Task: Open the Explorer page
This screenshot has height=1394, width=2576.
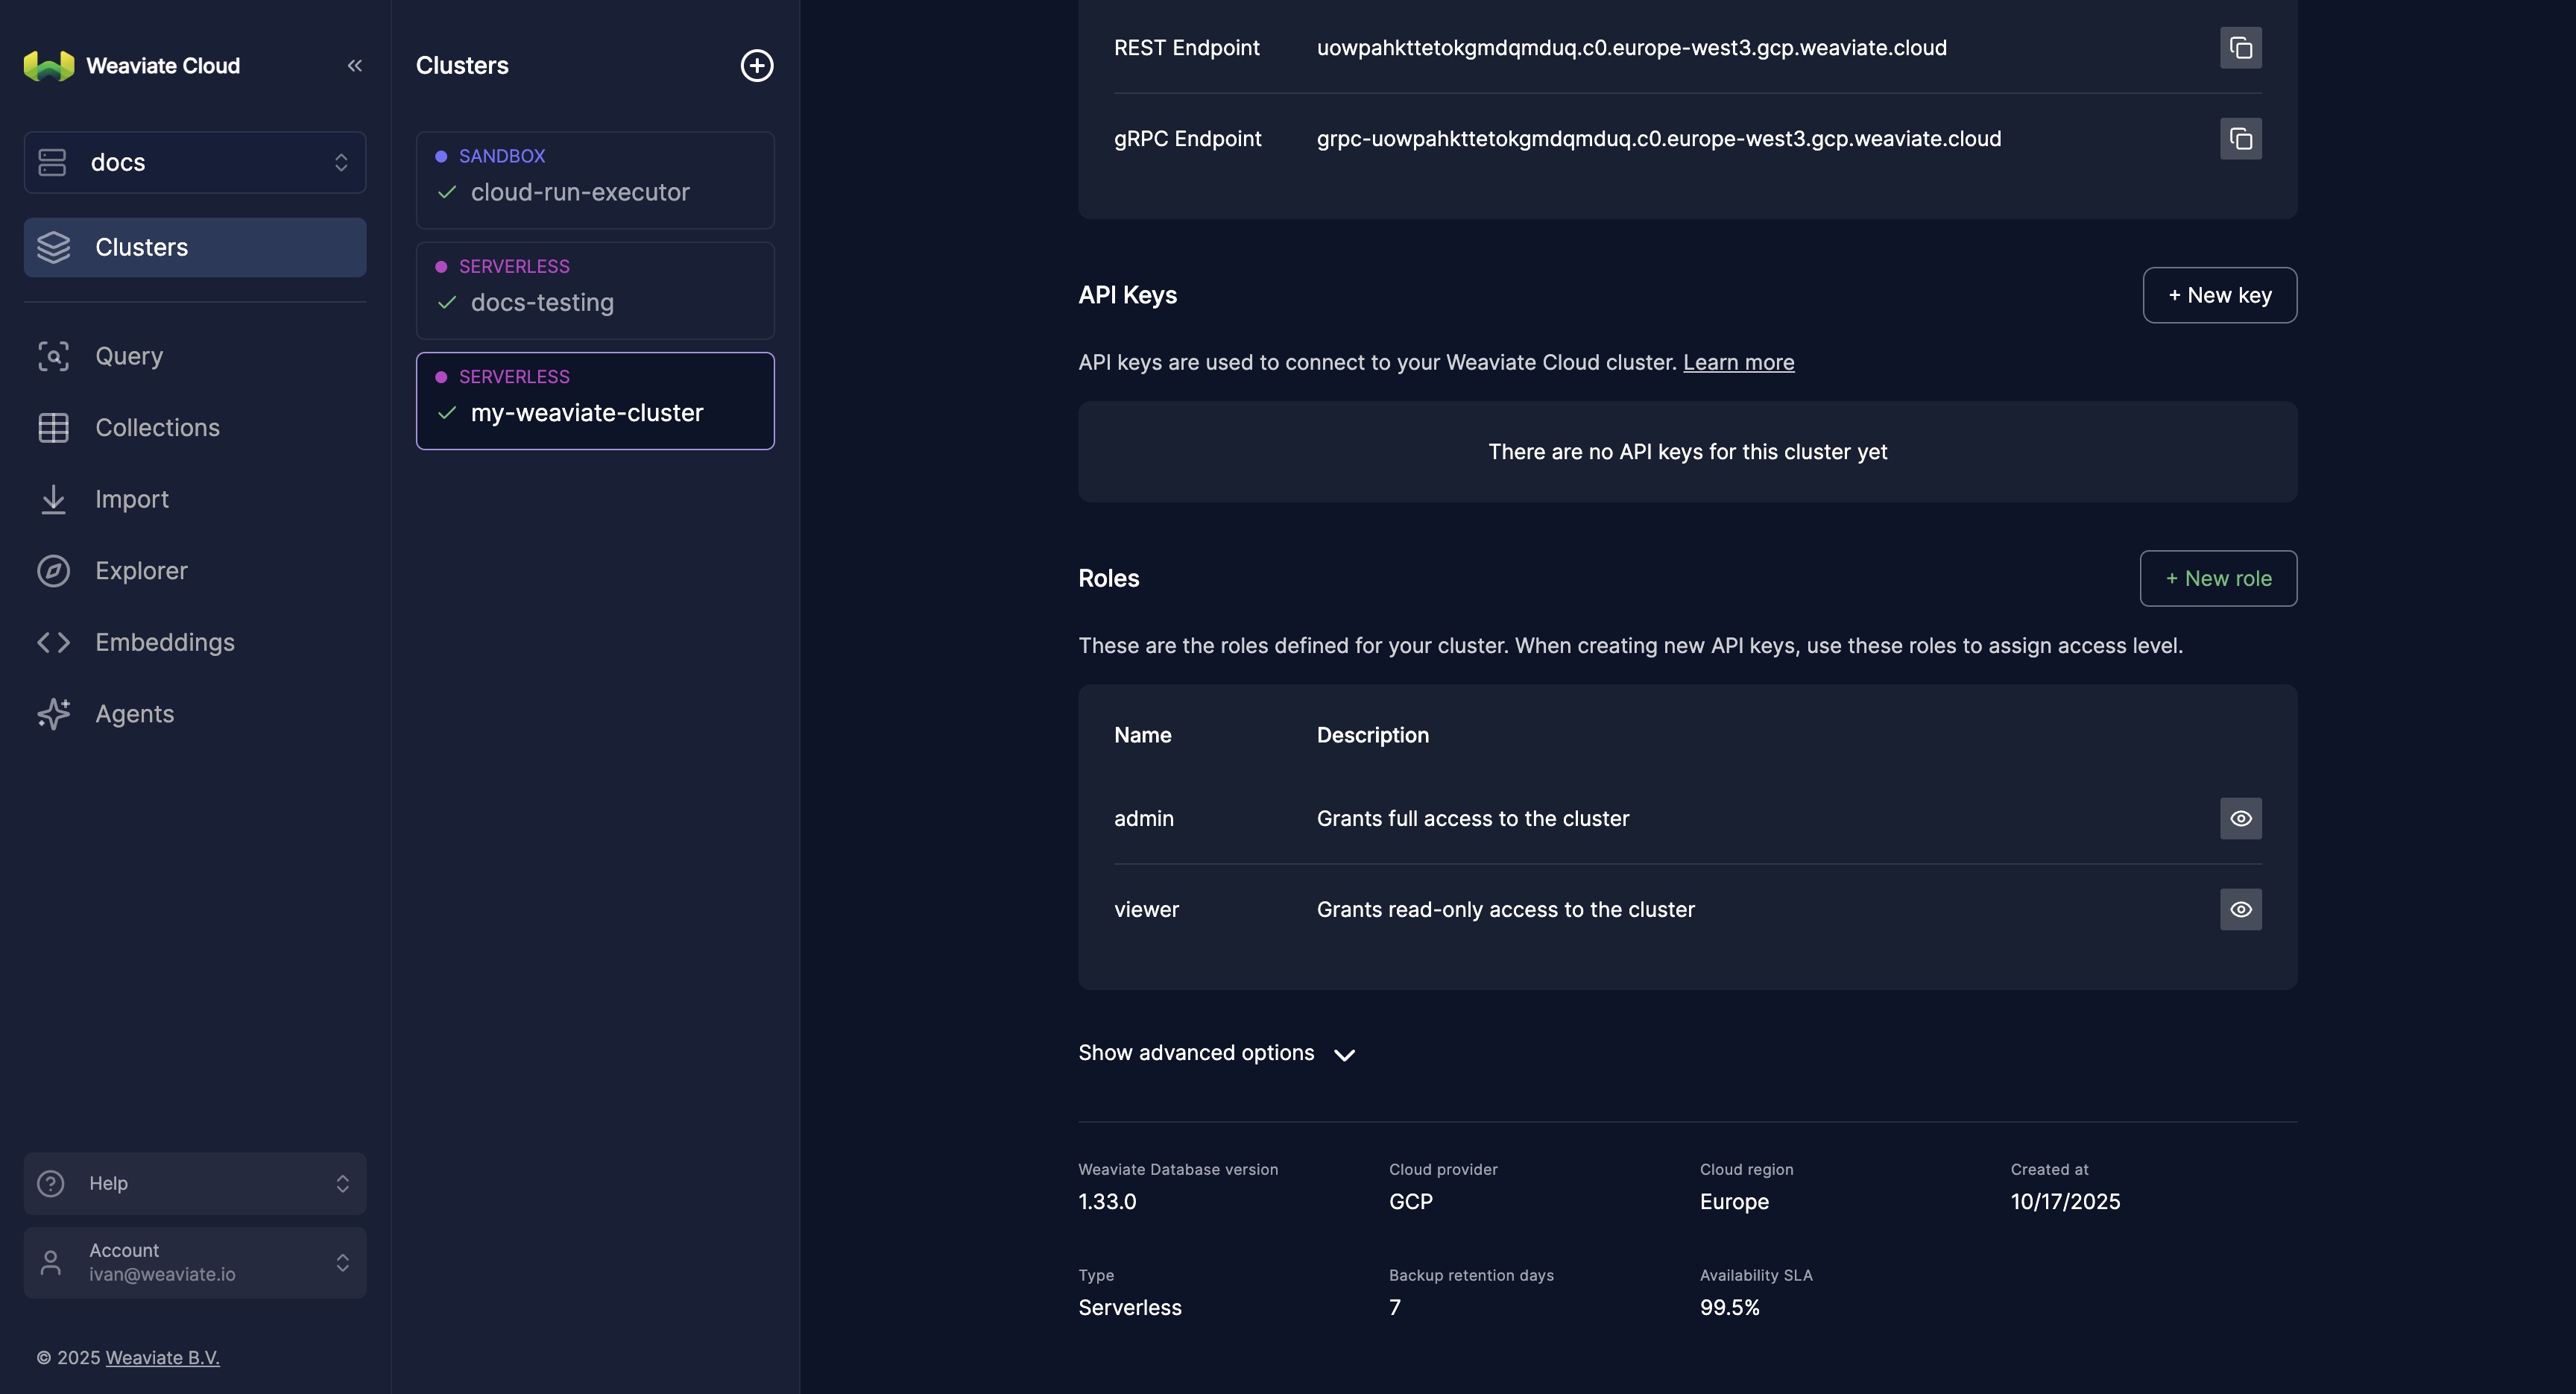Action: (141, 571)
